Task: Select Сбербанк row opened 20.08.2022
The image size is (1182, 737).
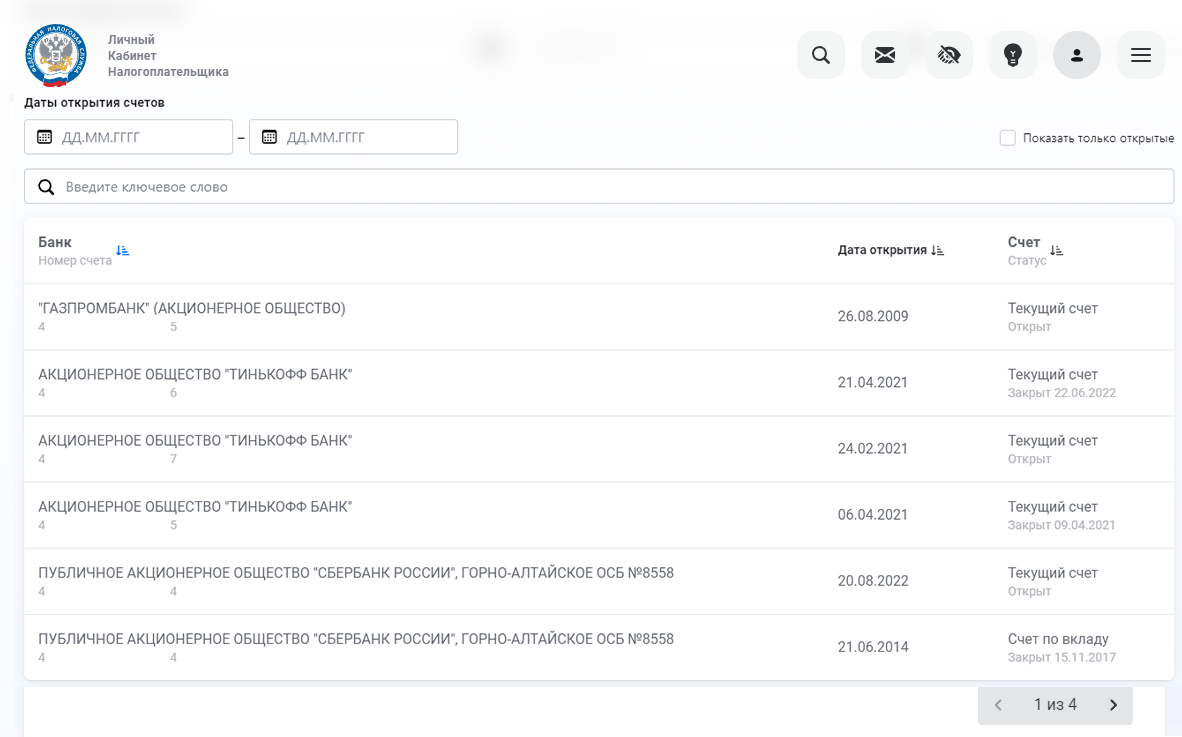Action: (x=599, y=581)
